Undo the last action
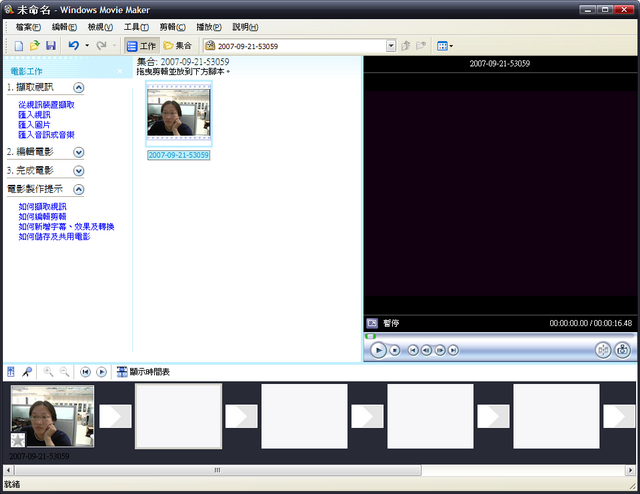This screenshot has height=494, width=640. click(x=74, y=46)
